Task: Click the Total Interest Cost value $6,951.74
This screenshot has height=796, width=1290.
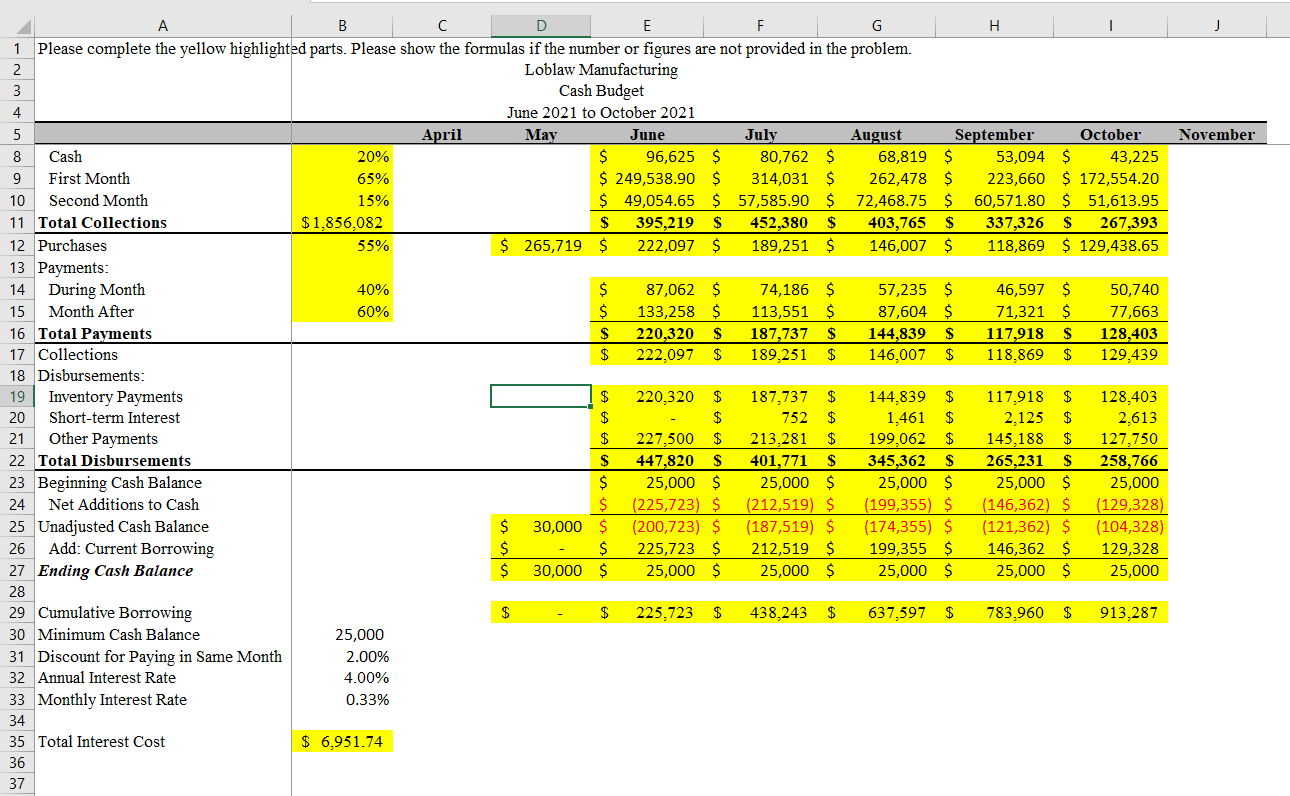Action: point(342,742)
